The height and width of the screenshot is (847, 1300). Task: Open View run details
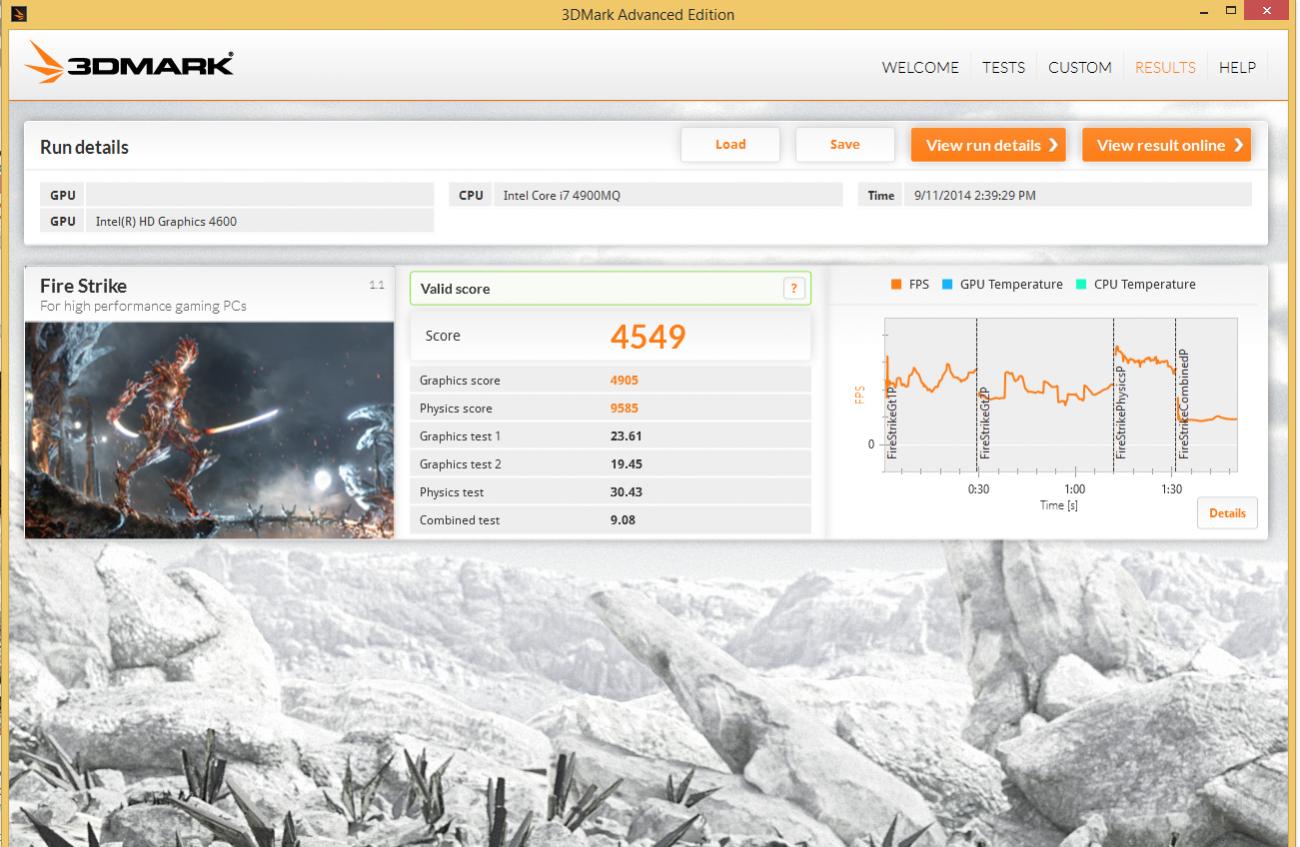pos(988,145)
